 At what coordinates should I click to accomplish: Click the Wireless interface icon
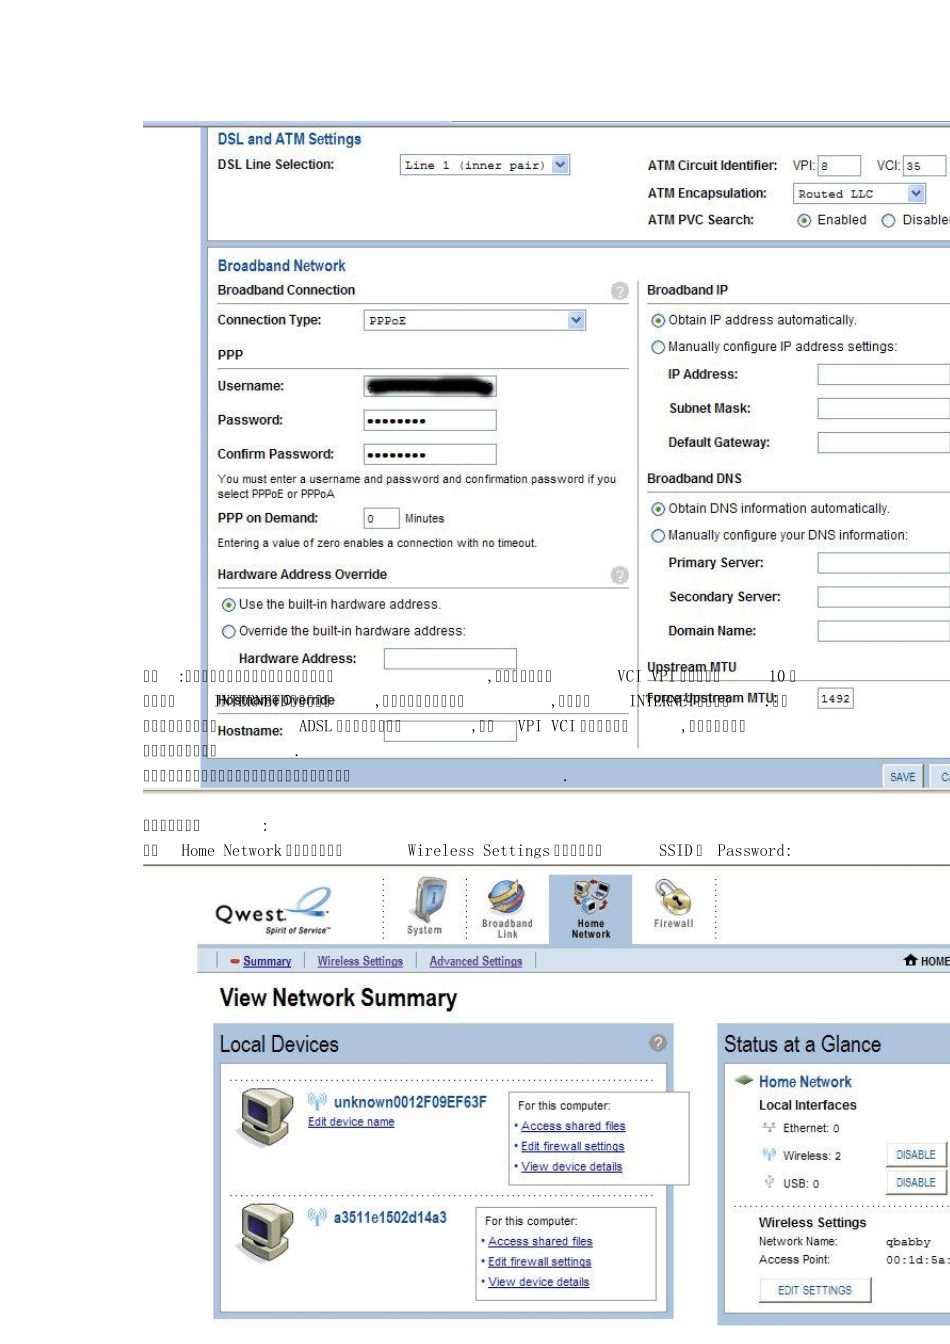(x=769, y=1154)
